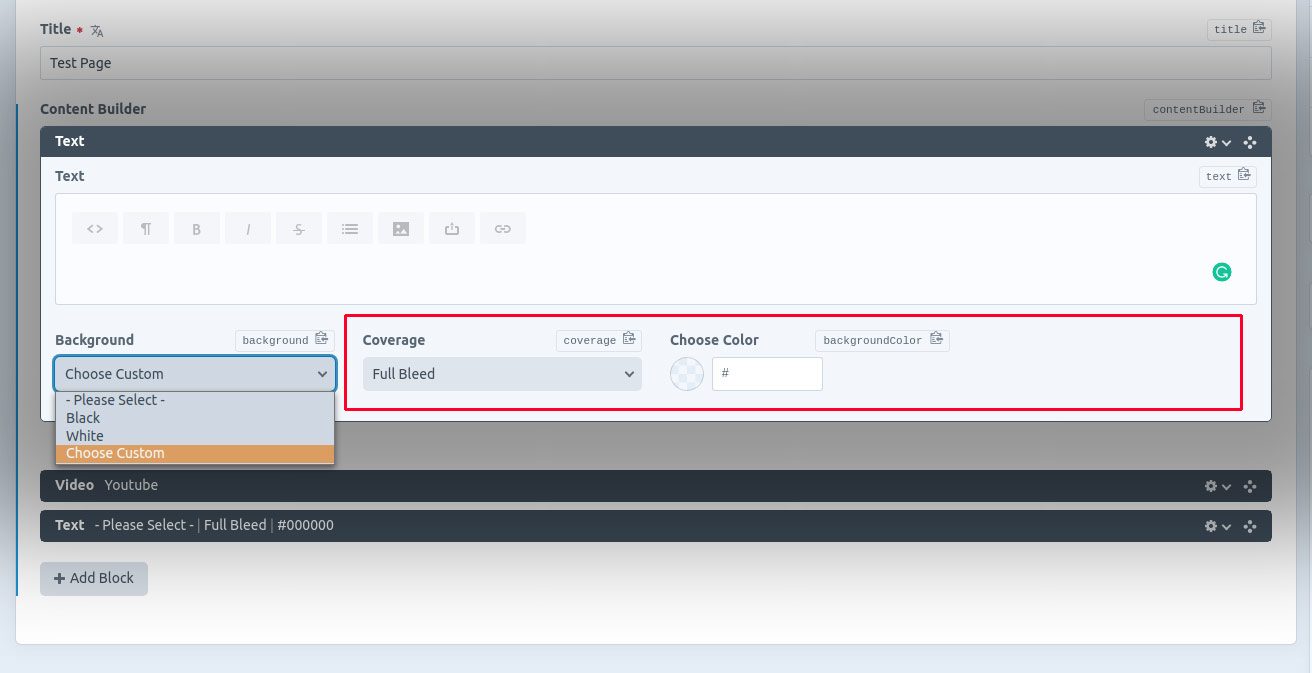Open the Grammarly icon in the text field

[x=1221, y=271]
